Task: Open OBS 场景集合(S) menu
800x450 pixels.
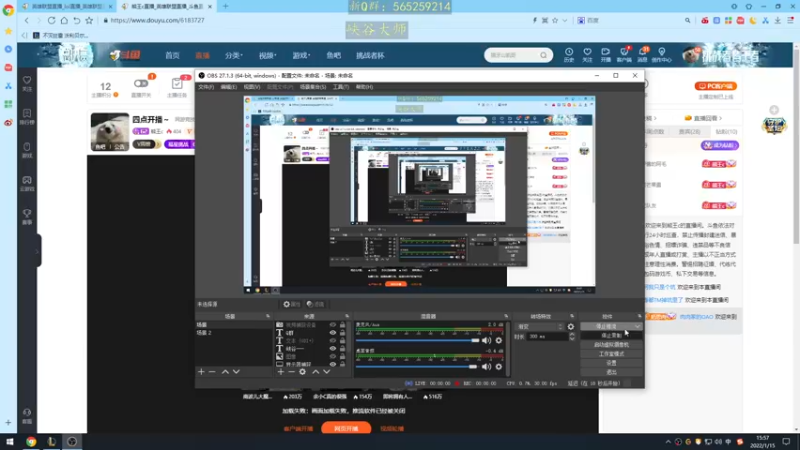Action: pyautogui.click(x=313, y=87)
